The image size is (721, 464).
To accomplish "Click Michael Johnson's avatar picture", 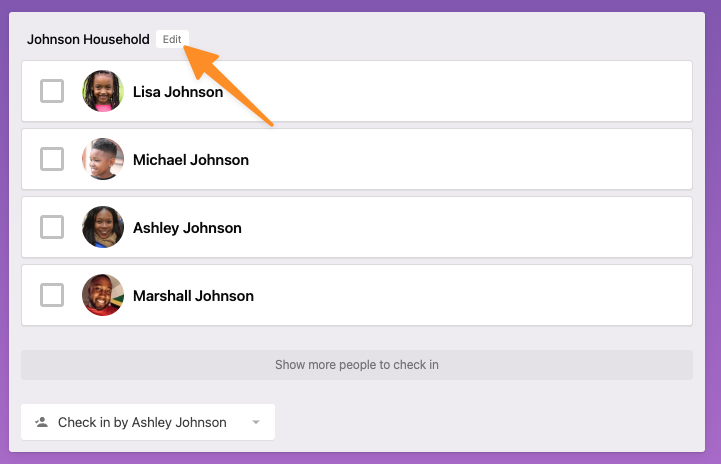I will coord(103,159).
